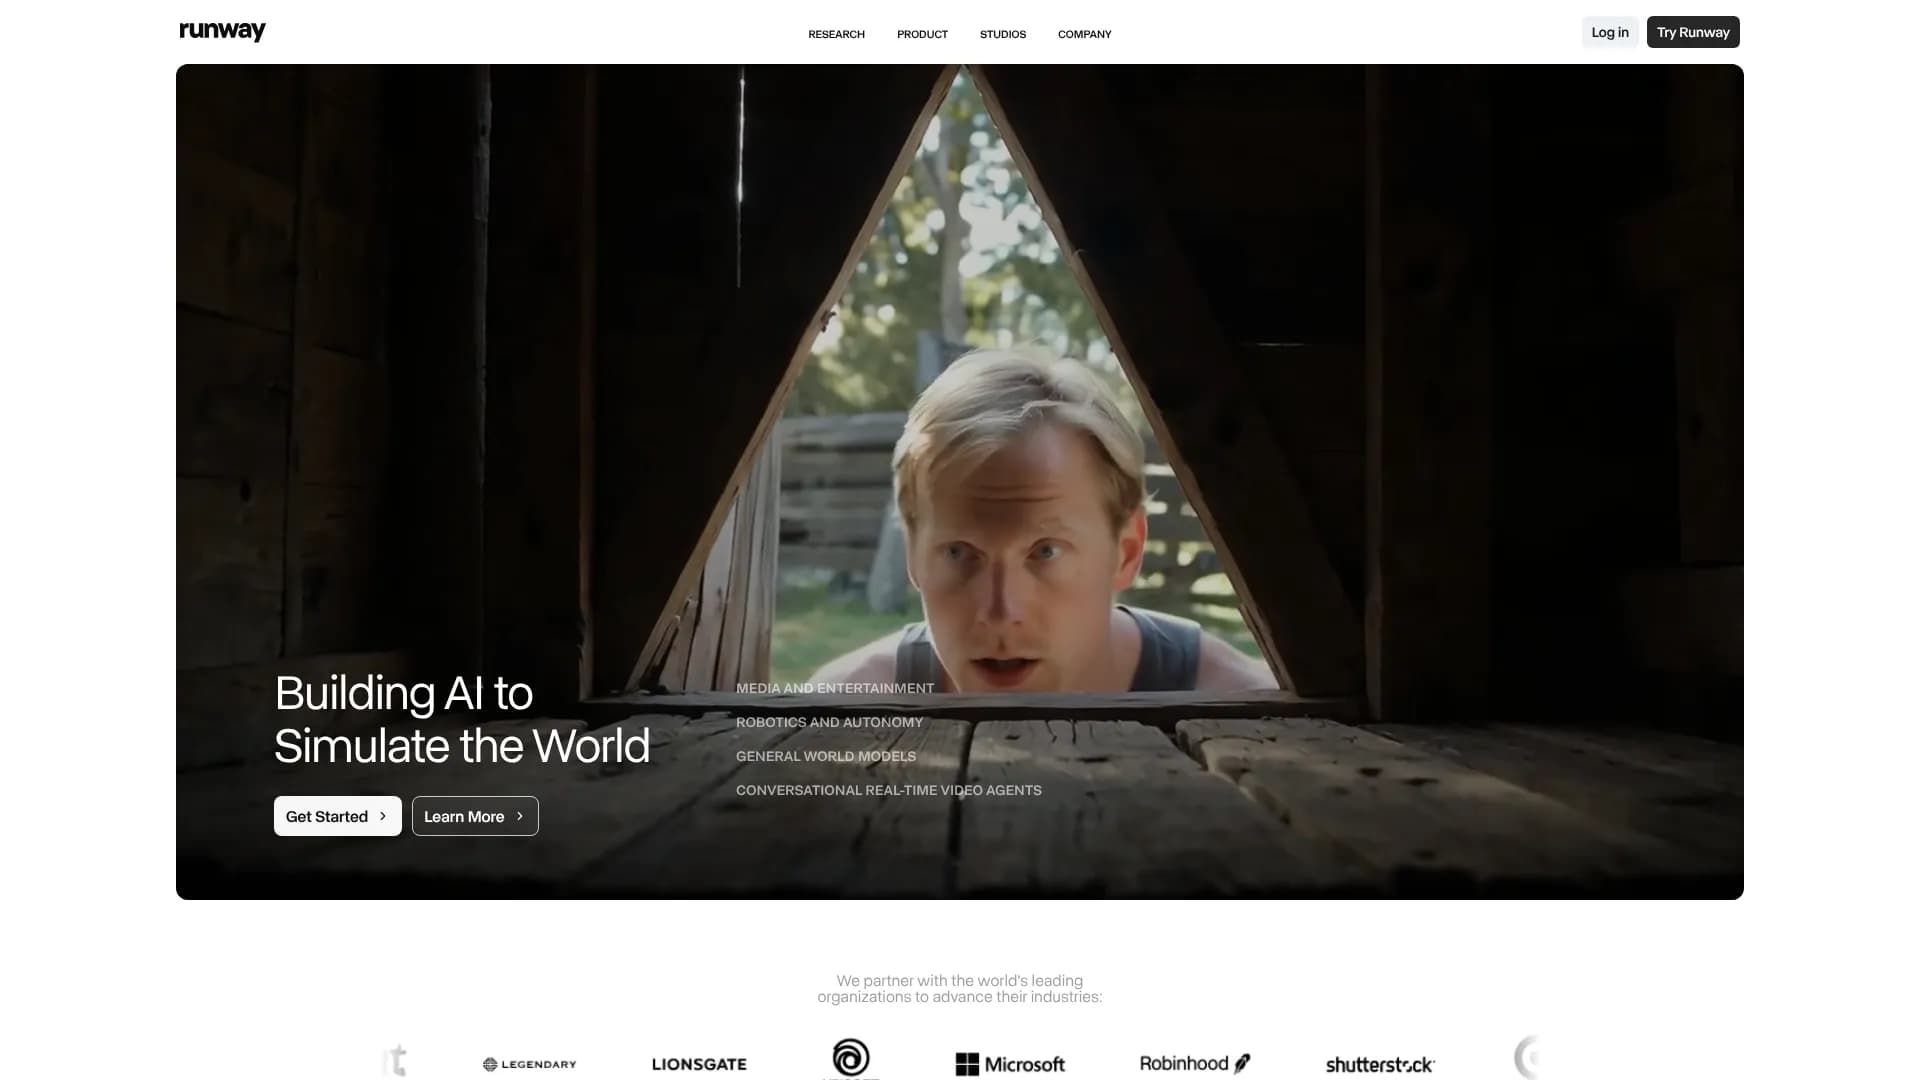Click the Microsoft logo
The height and width of the screenshot is (1080, 1920).
coord(1010,1064)
